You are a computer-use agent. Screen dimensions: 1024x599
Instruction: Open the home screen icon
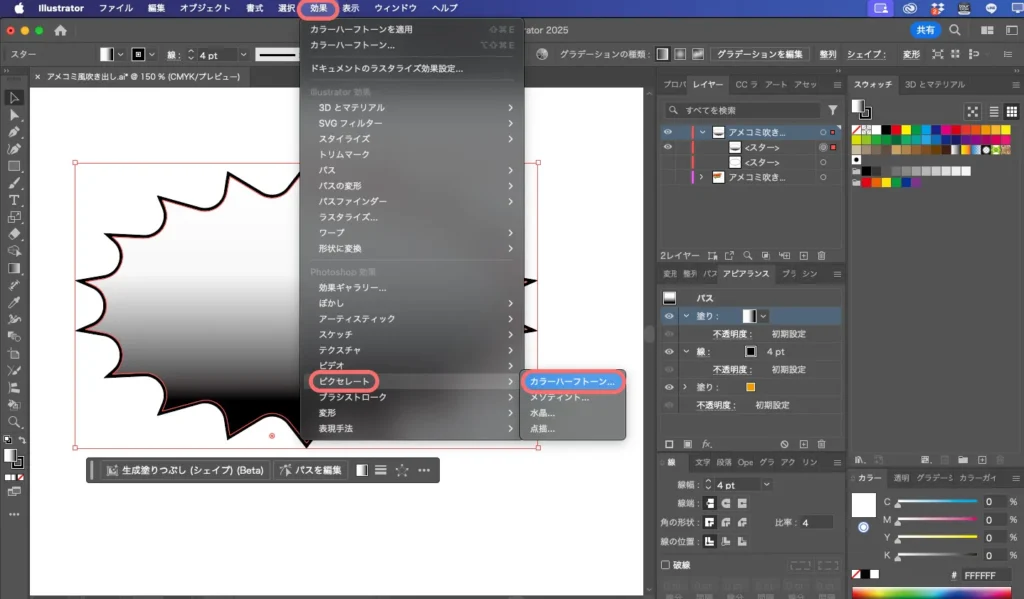60,30
